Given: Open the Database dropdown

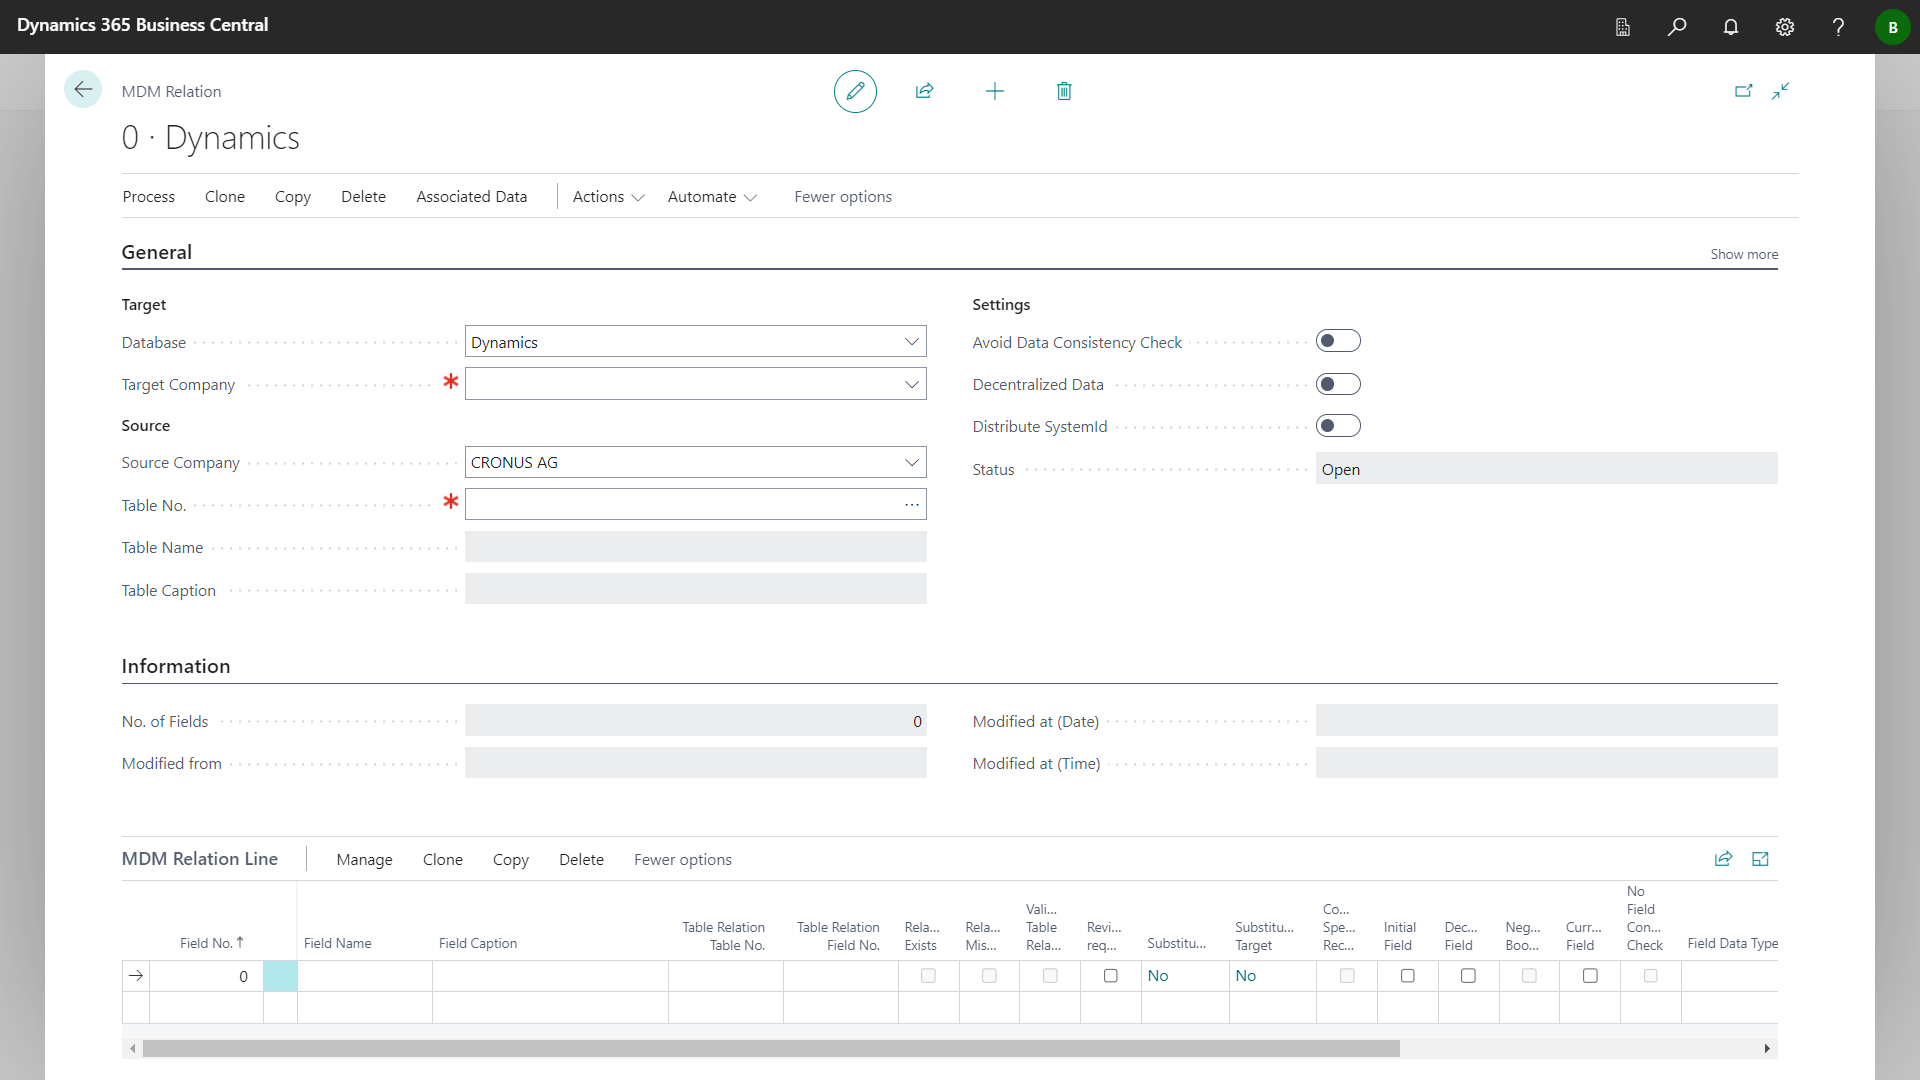Looking at the screenshot, I should click(x=912, y=342).
